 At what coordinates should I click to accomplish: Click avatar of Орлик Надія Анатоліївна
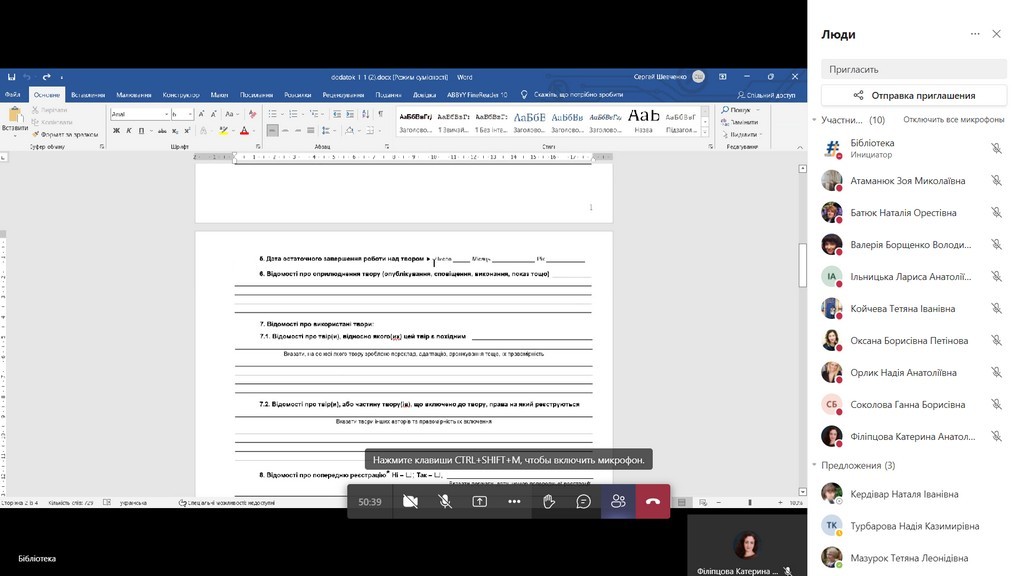pos(832,372)
